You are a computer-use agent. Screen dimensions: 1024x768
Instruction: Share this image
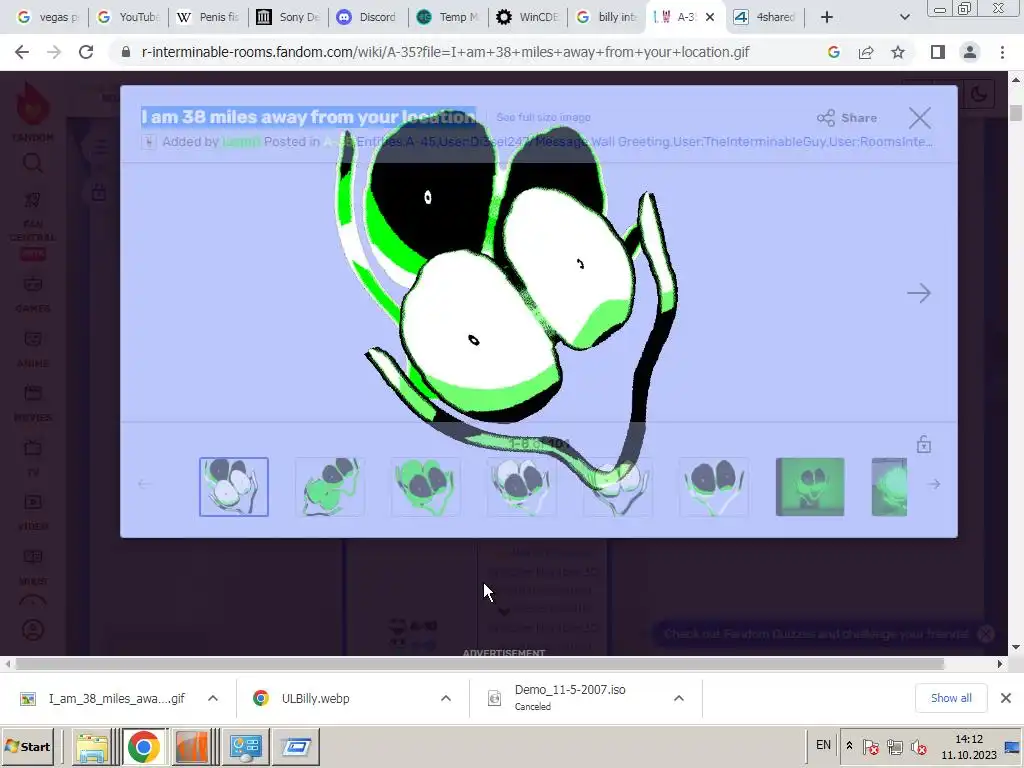(847, 118)
